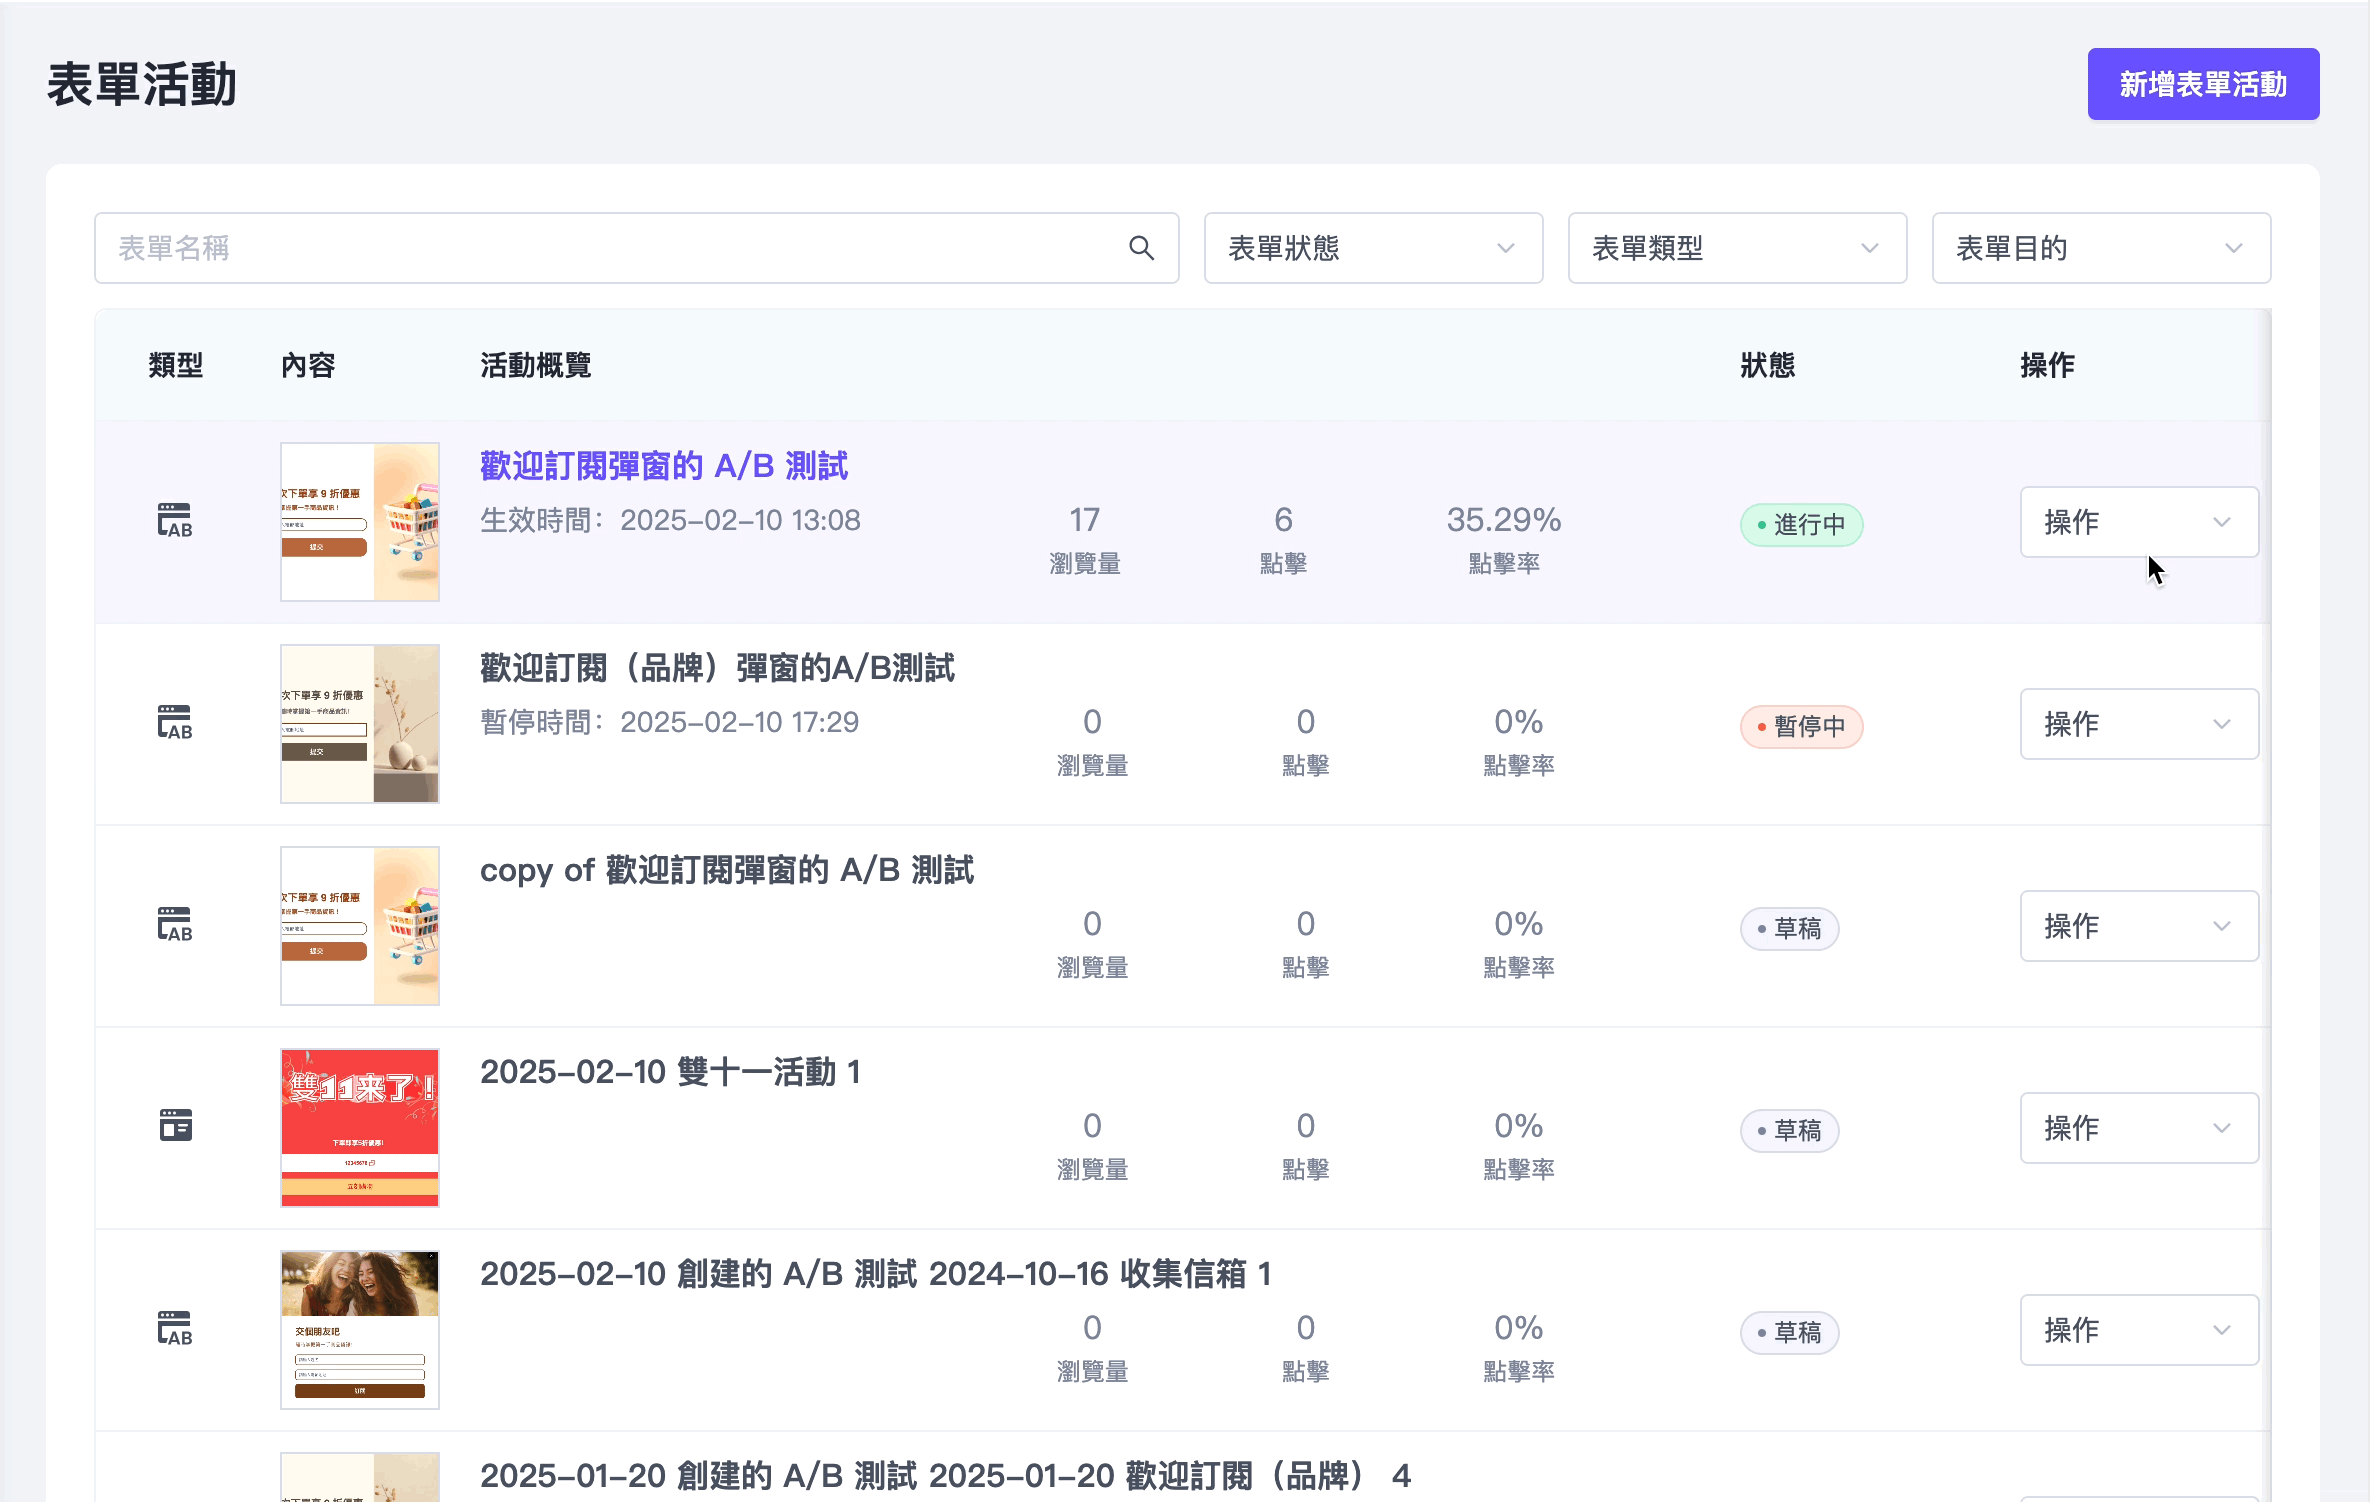Image resolution: width=2376 pixels, height=1502 pixels.
Task: Open the 表單狀態 filter dropdown
Action: [x=1372, y=248]
